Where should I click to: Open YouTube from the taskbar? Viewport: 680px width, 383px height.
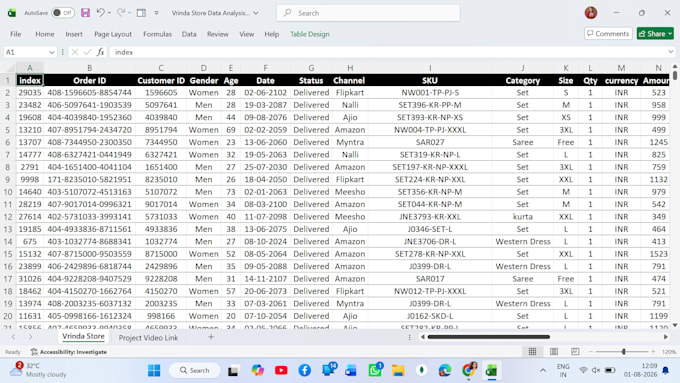[x=281, y=370]
